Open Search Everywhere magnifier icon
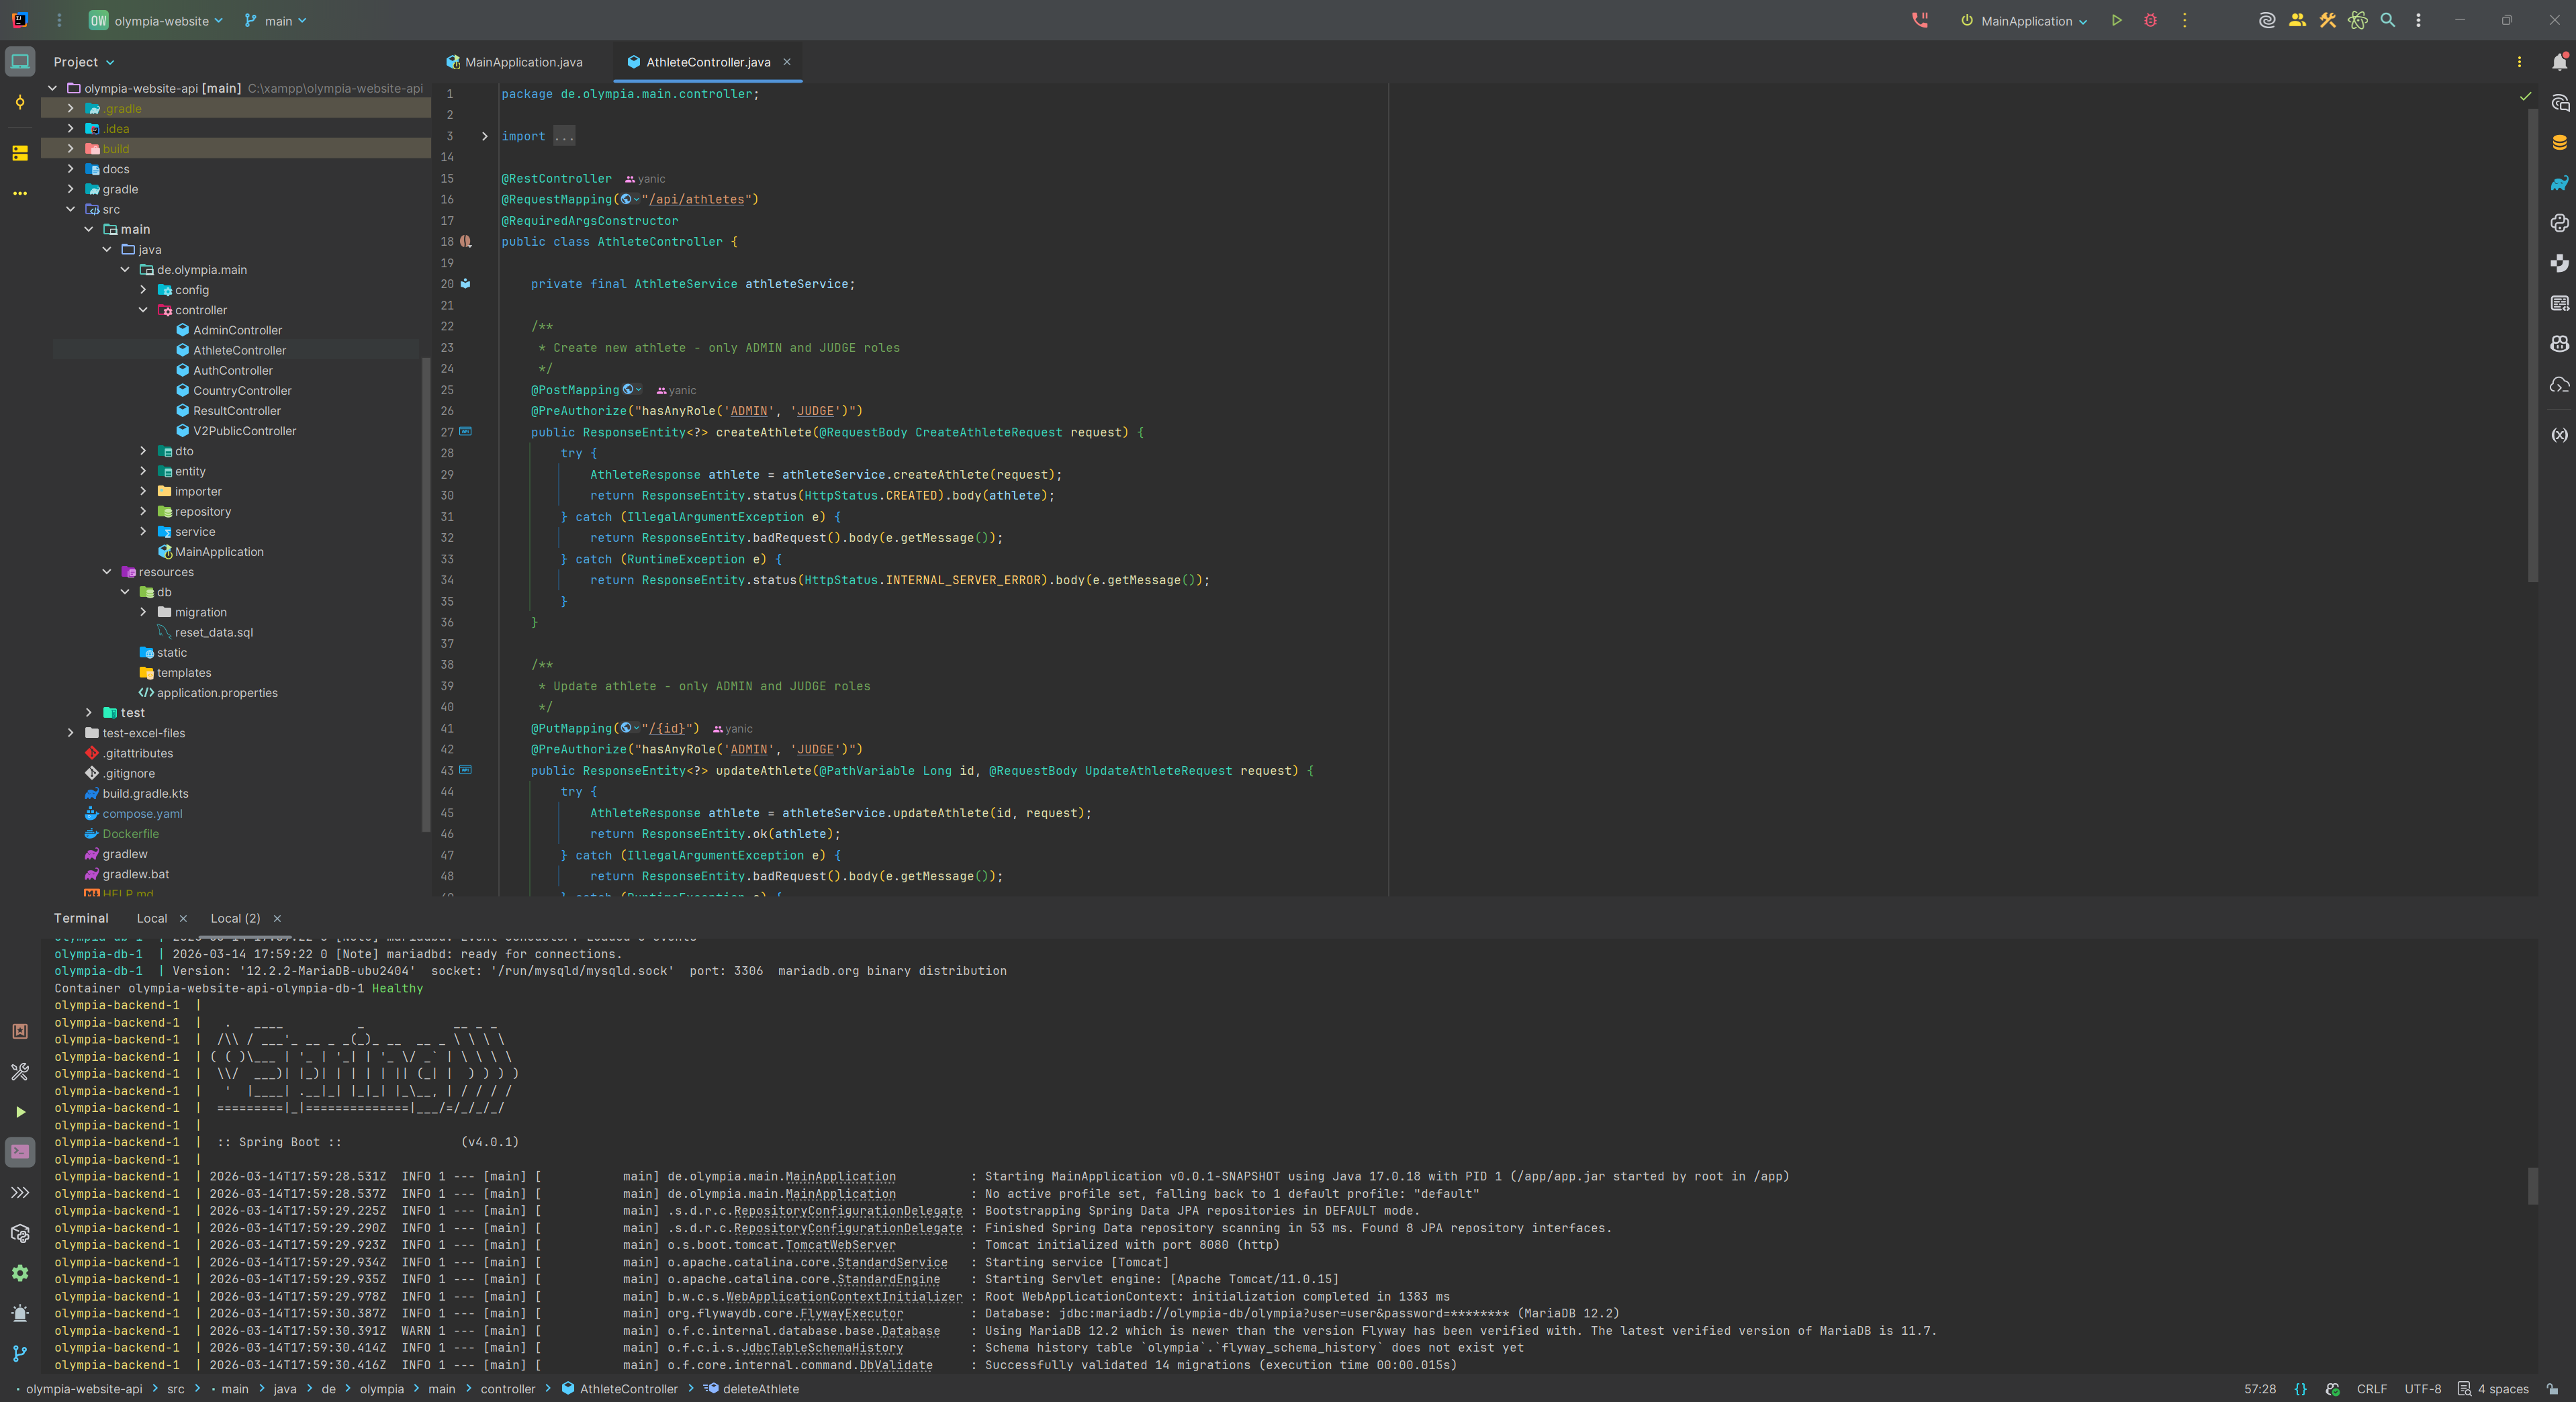 coord(2387,20)
